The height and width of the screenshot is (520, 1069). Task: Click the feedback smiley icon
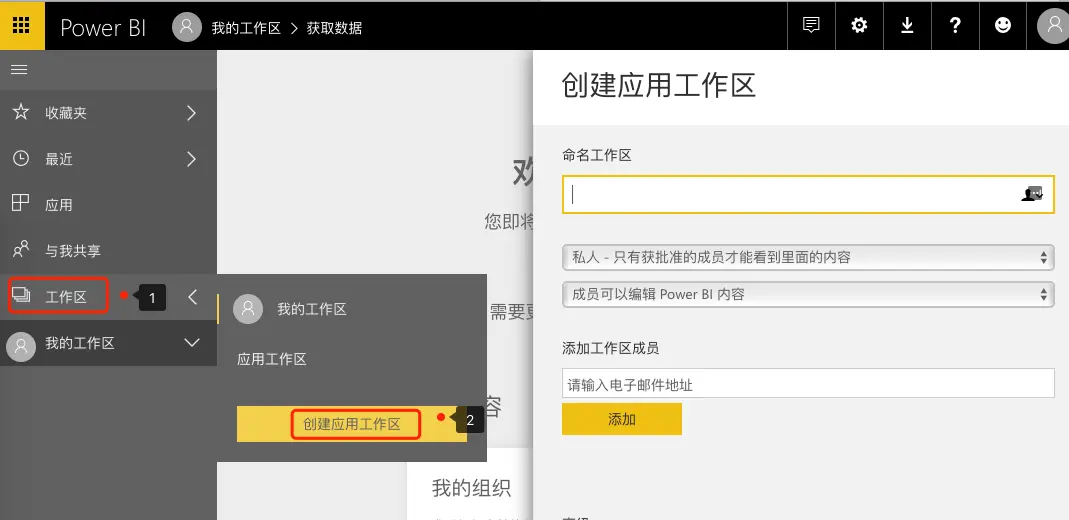click(1003, 26)
